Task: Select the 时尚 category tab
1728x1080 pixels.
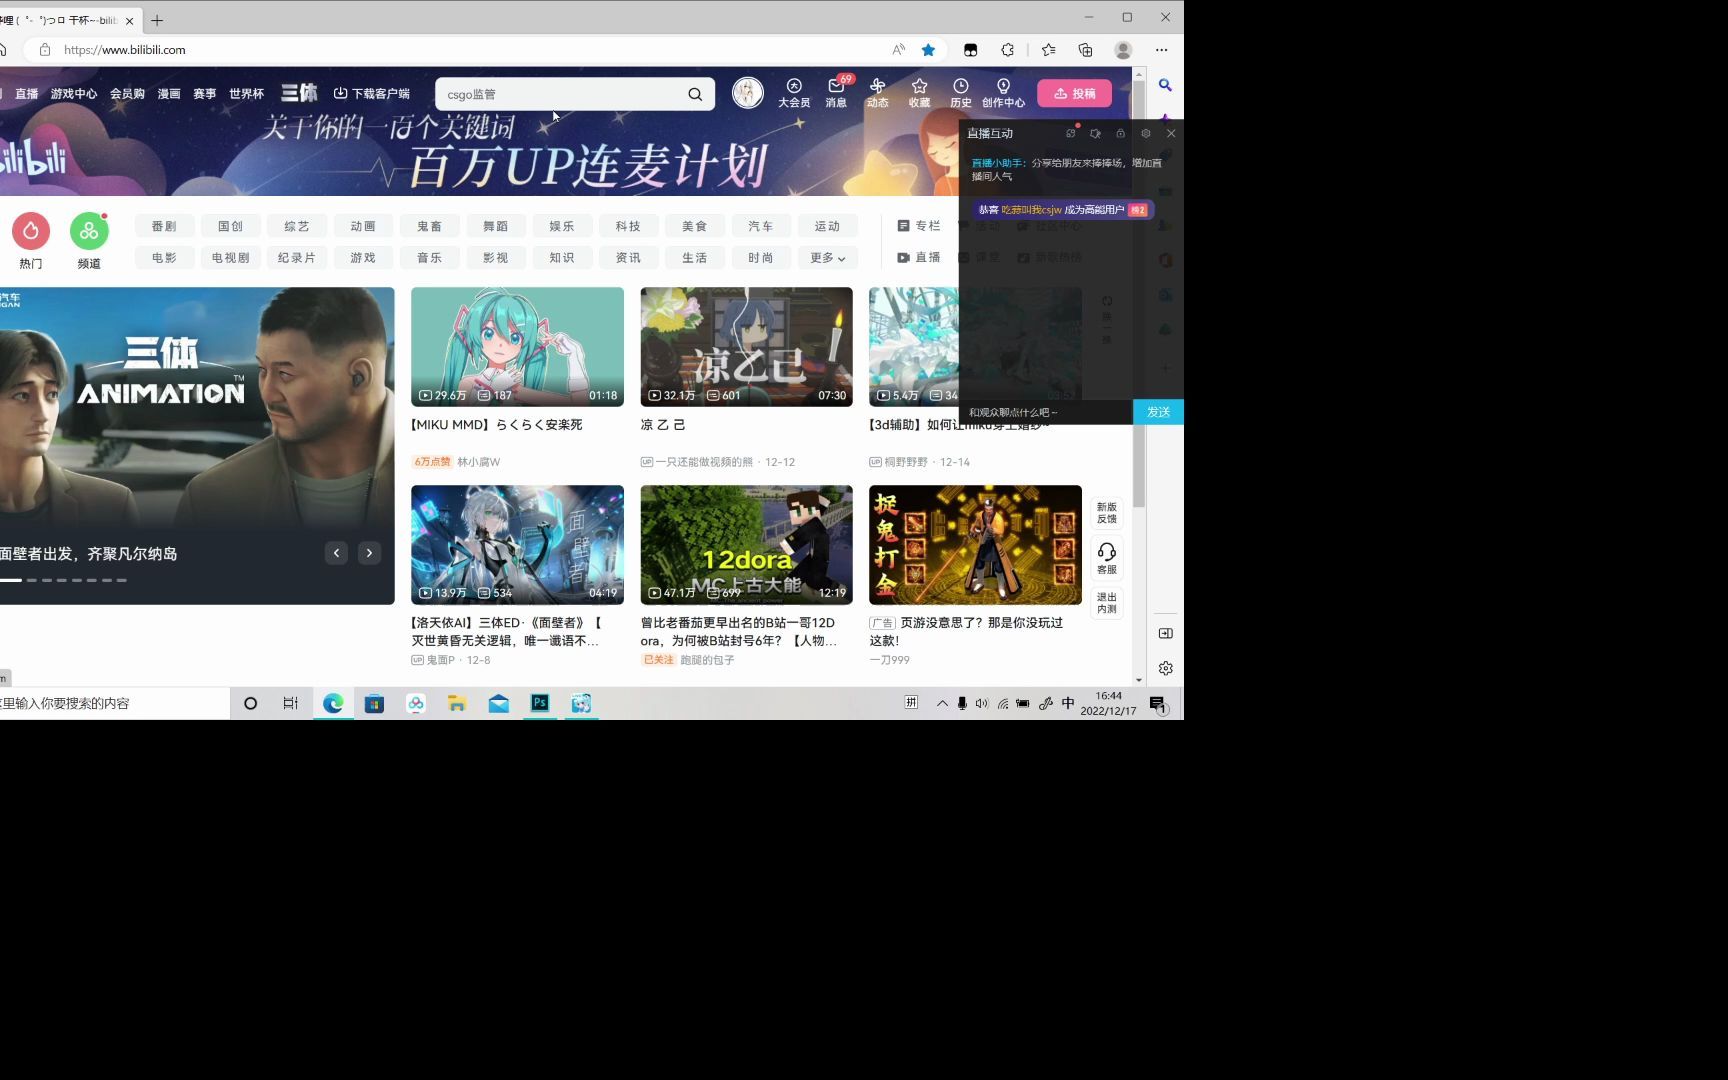Action: [761, 258]
